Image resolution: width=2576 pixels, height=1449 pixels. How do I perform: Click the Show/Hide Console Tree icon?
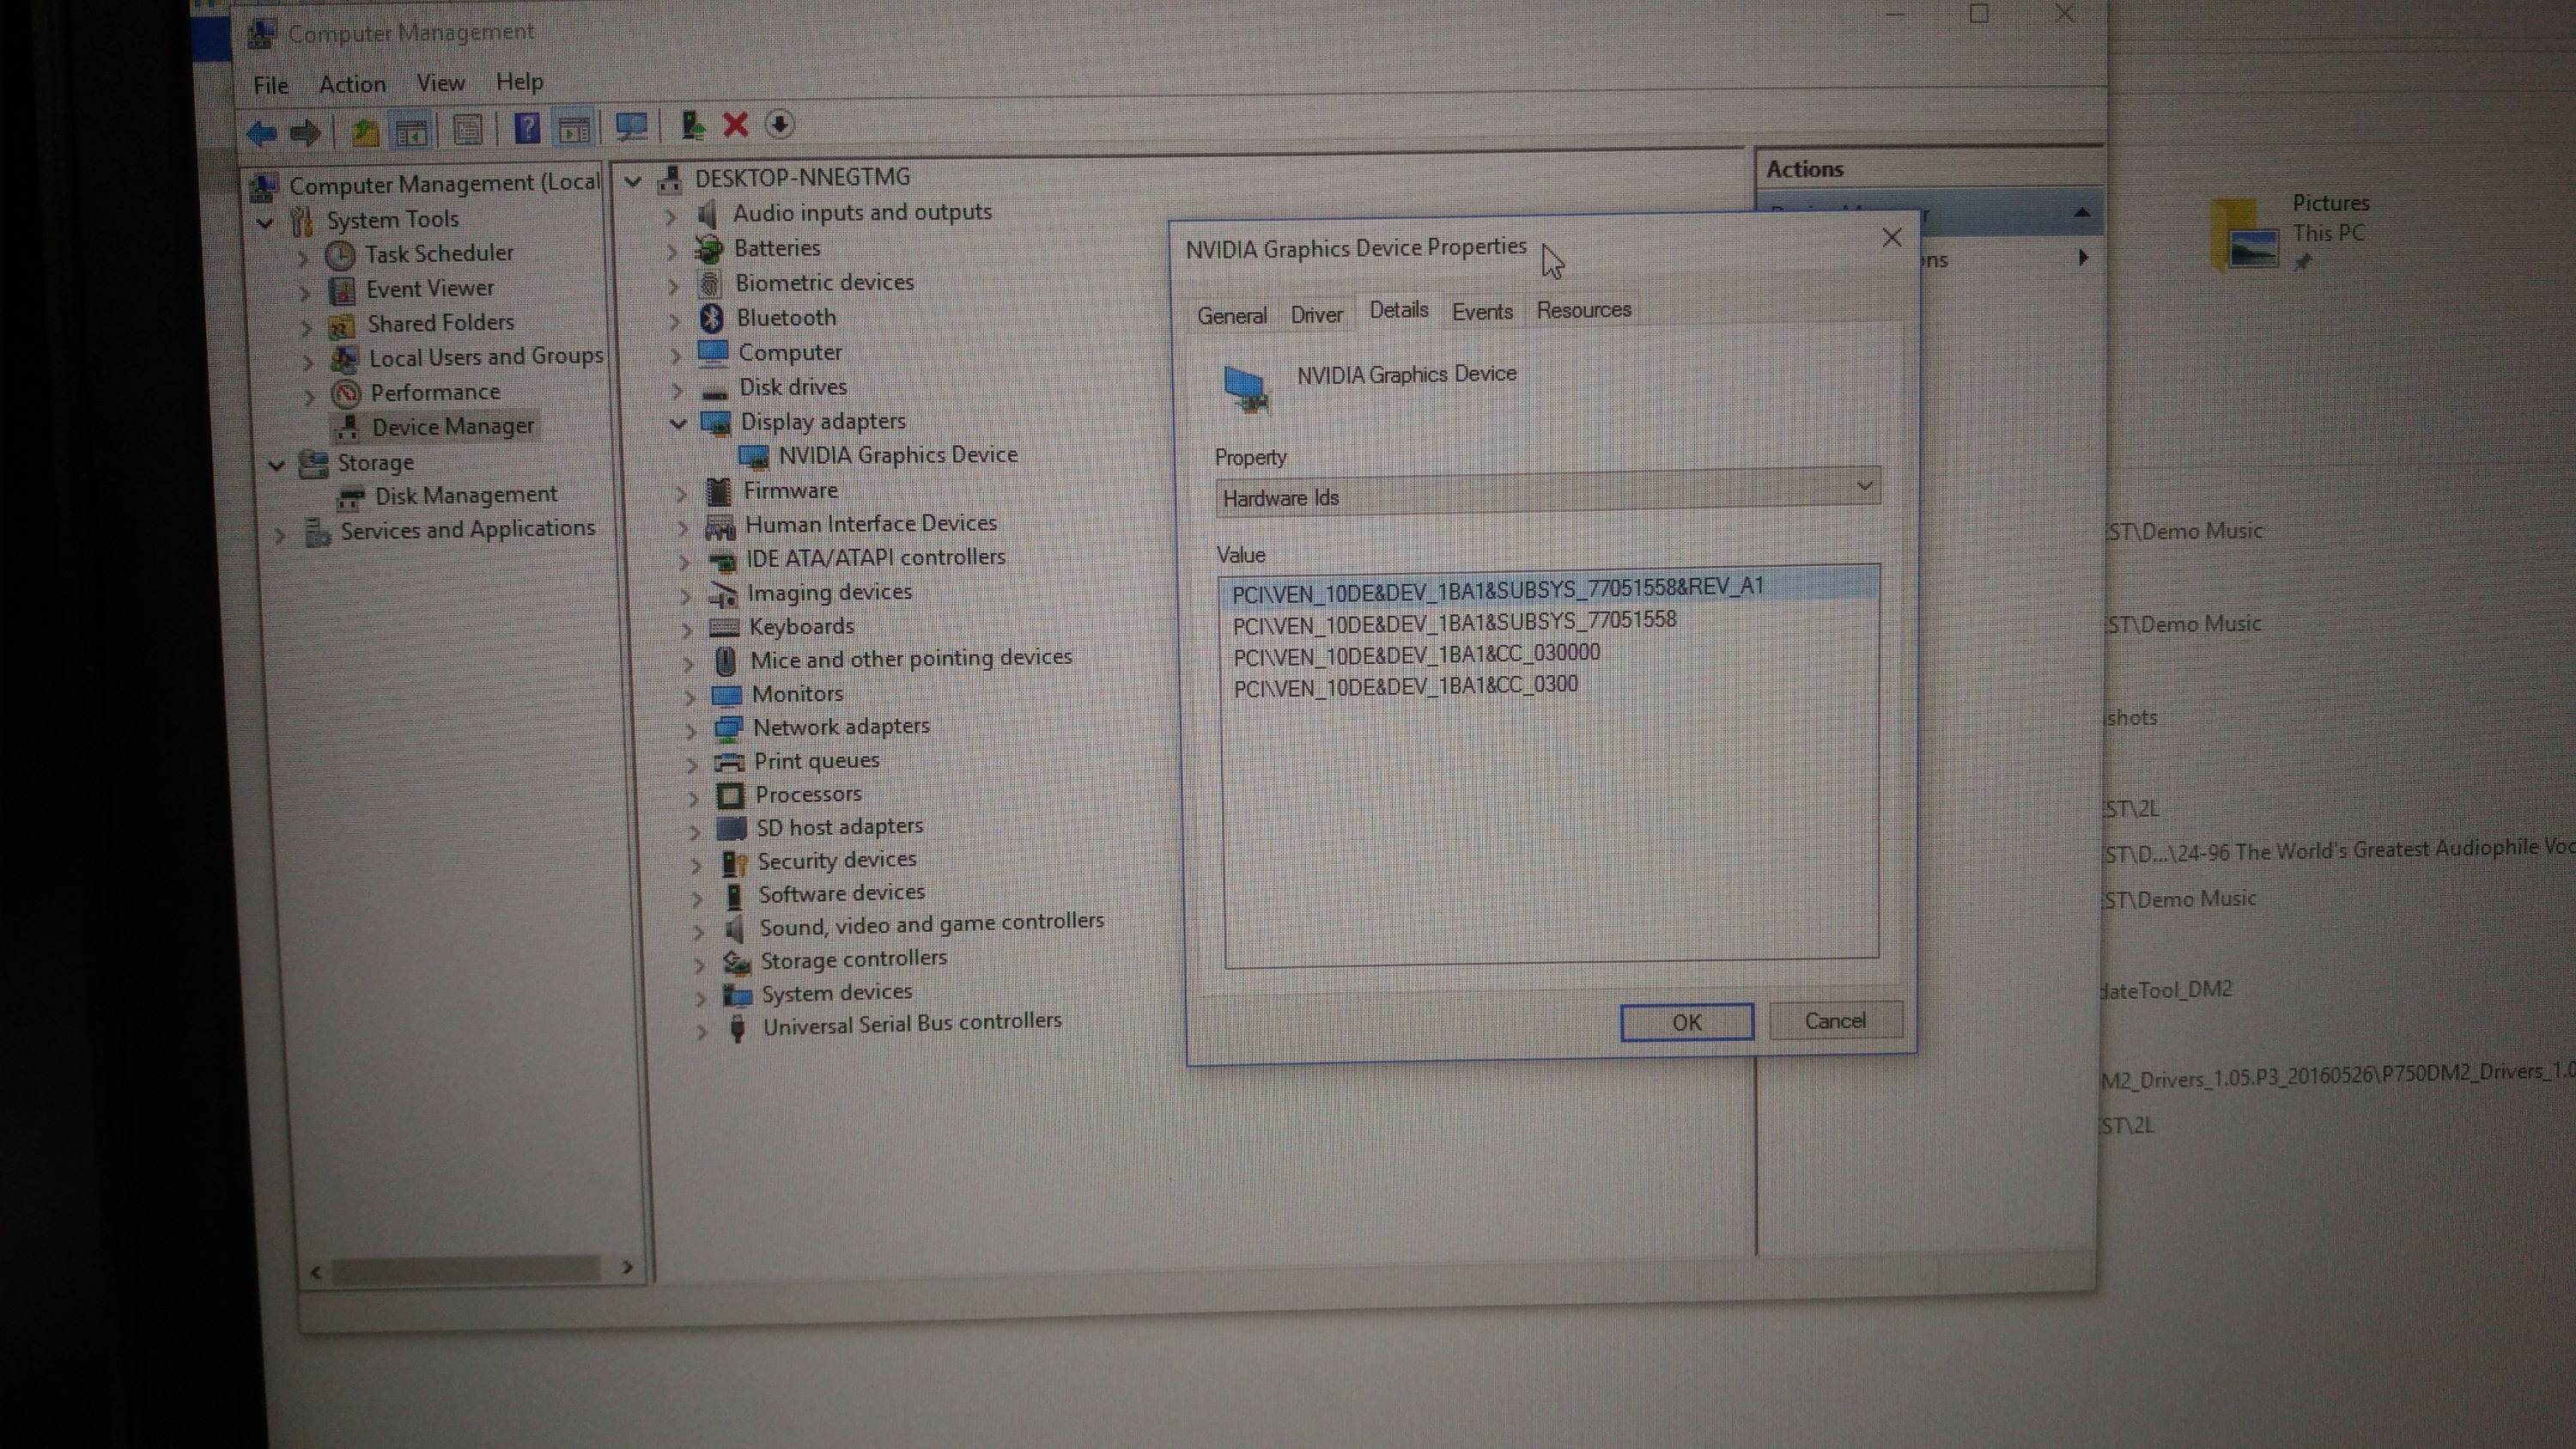tap(411, 131)
